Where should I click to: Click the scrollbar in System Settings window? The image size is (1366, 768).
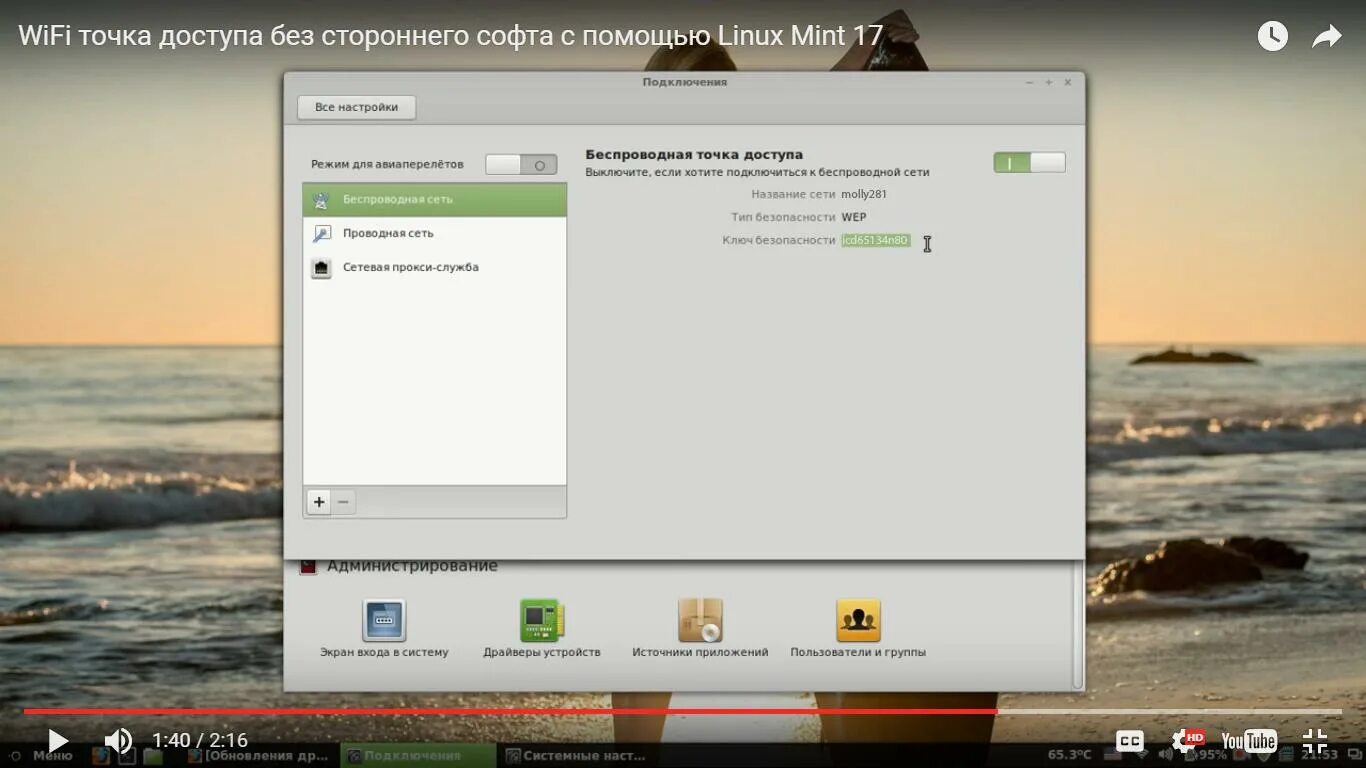point(1077,625)
